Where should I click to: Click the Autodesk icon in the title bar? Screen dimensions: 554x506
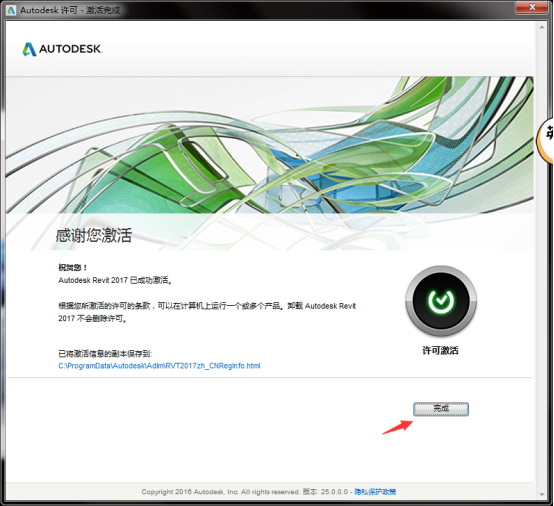pos(11,10)
